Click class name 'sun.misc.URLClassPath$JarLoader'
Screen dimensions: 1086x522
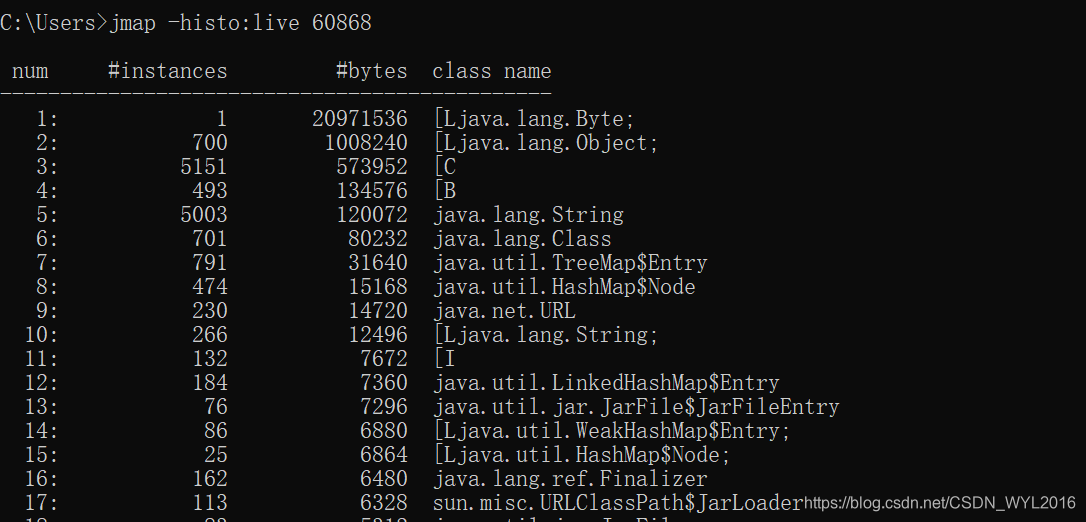617,503
